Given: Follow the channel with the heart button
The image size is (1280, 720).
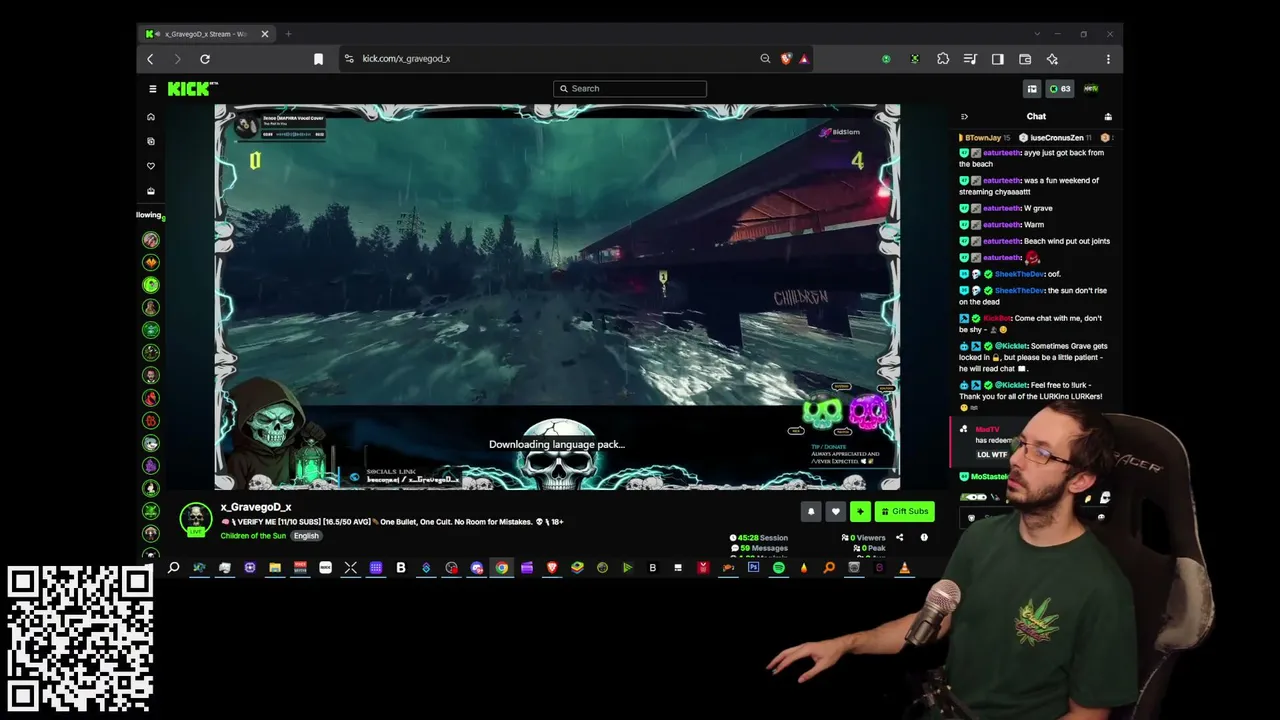Looking at the screenshot, I should coord(836,512).
